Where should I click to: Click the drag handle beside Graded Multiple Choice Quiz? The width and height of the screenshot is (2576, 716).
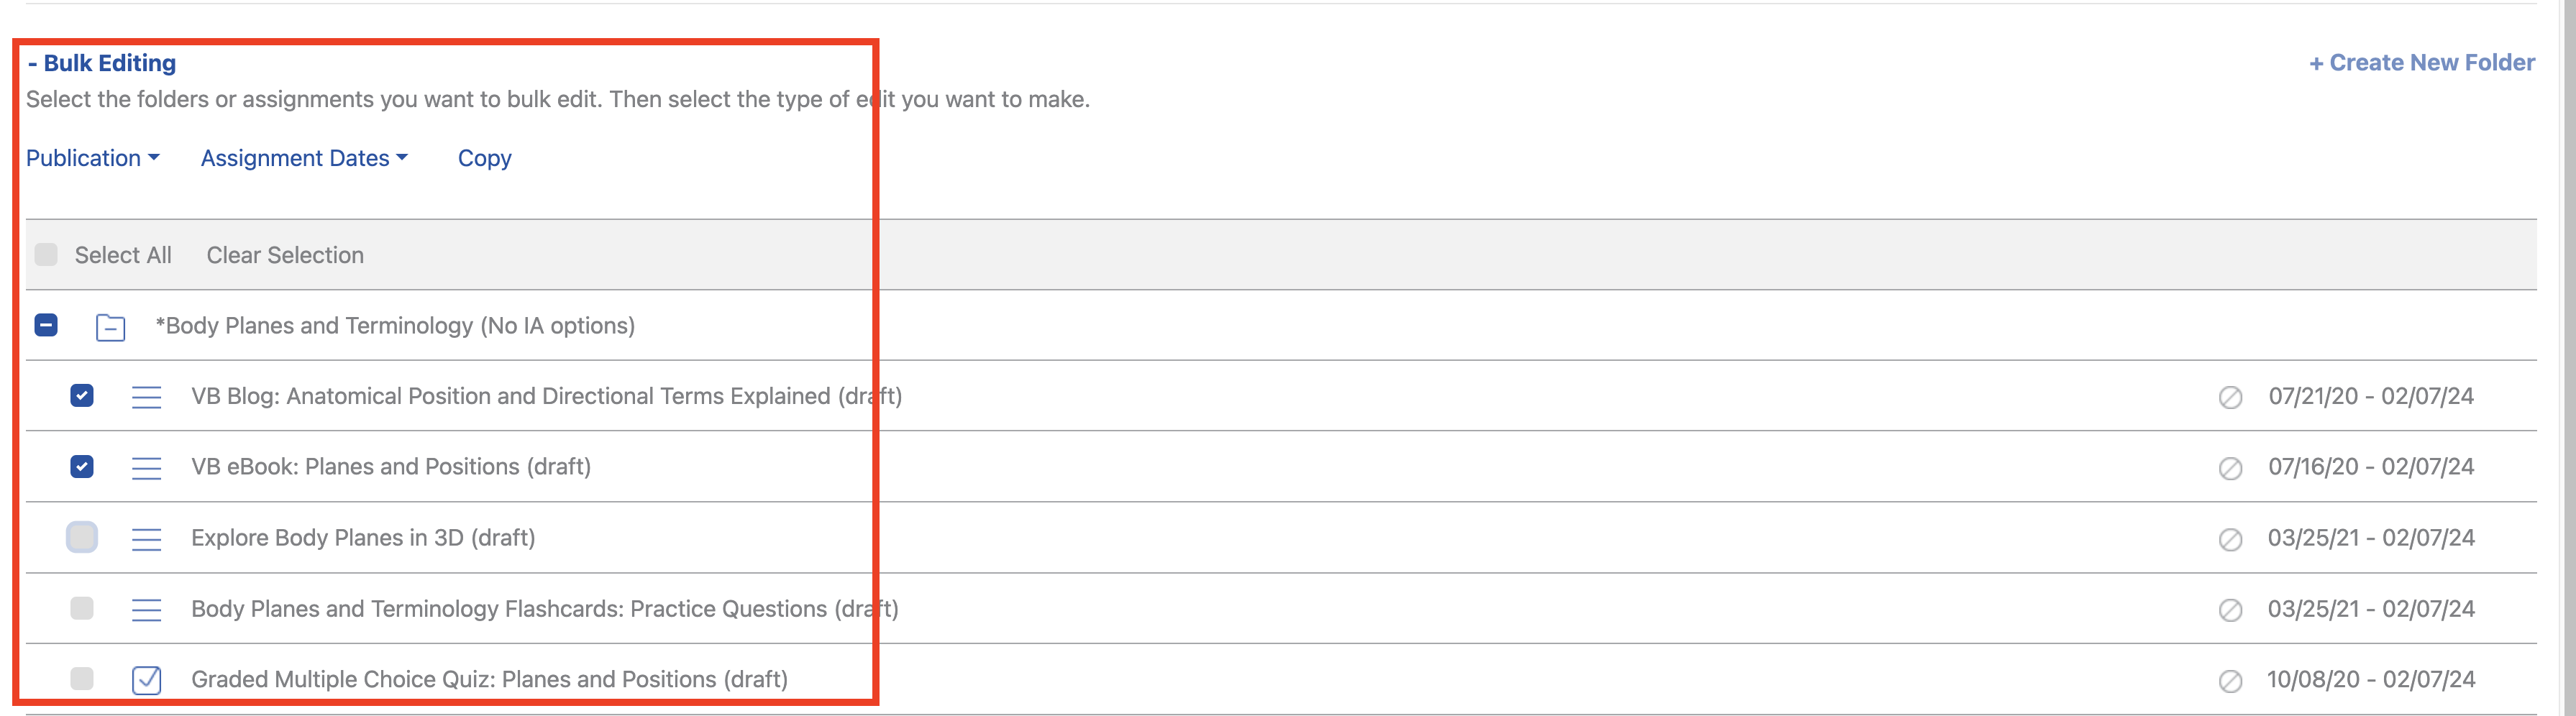coord(146,679)
